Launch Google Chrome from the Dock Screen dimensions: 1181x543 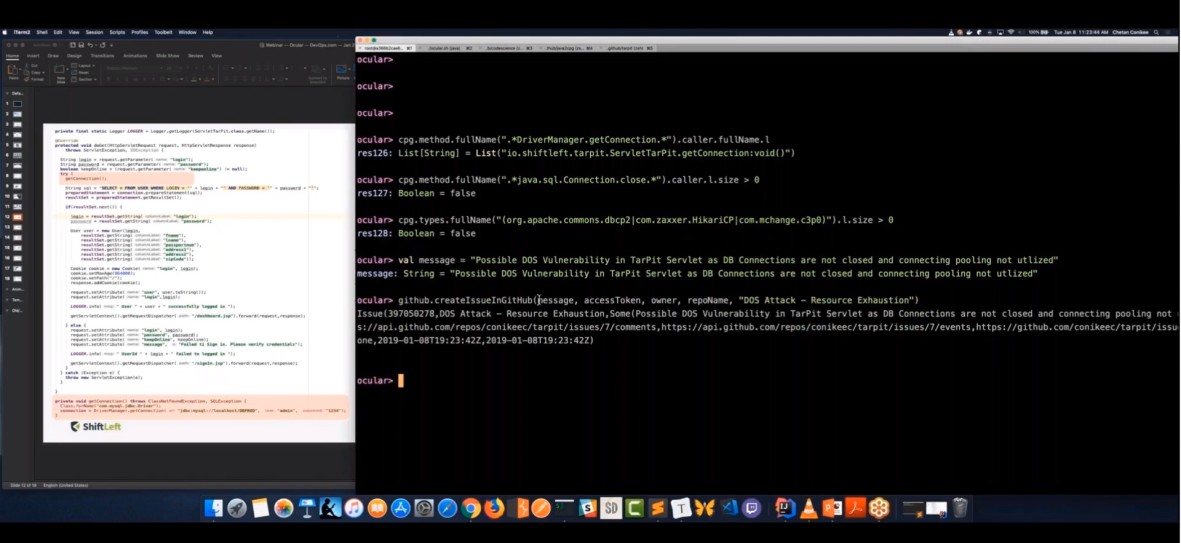(471, 508)
